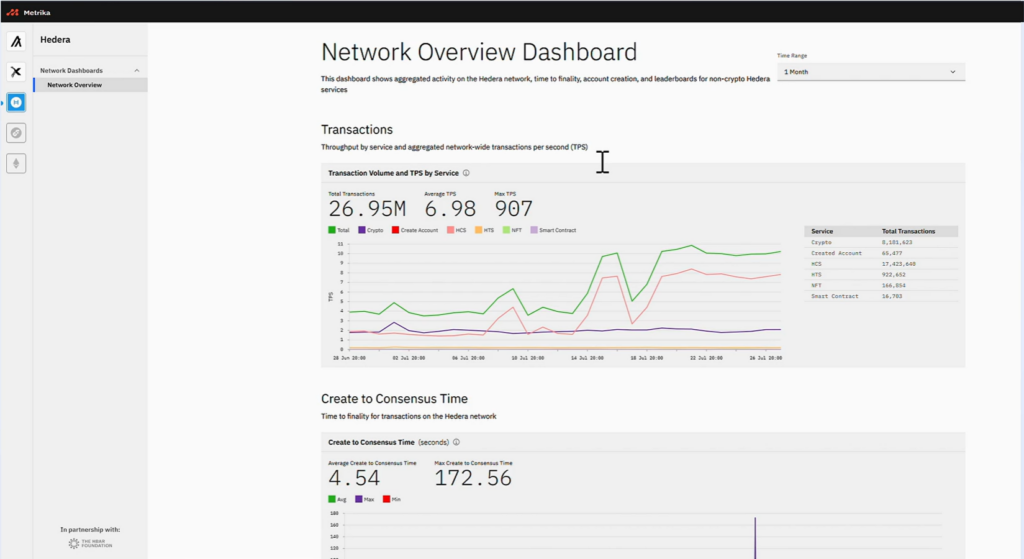
Task: Toggle the Max series in consensus time legend
Action: pos(364,499)
